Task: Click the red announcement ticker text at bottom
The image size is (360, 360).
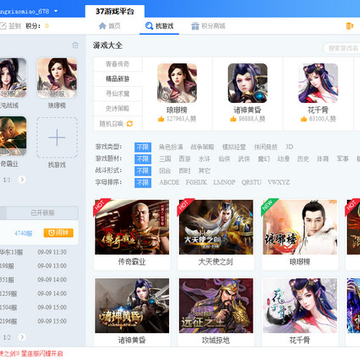Action: 31,354
